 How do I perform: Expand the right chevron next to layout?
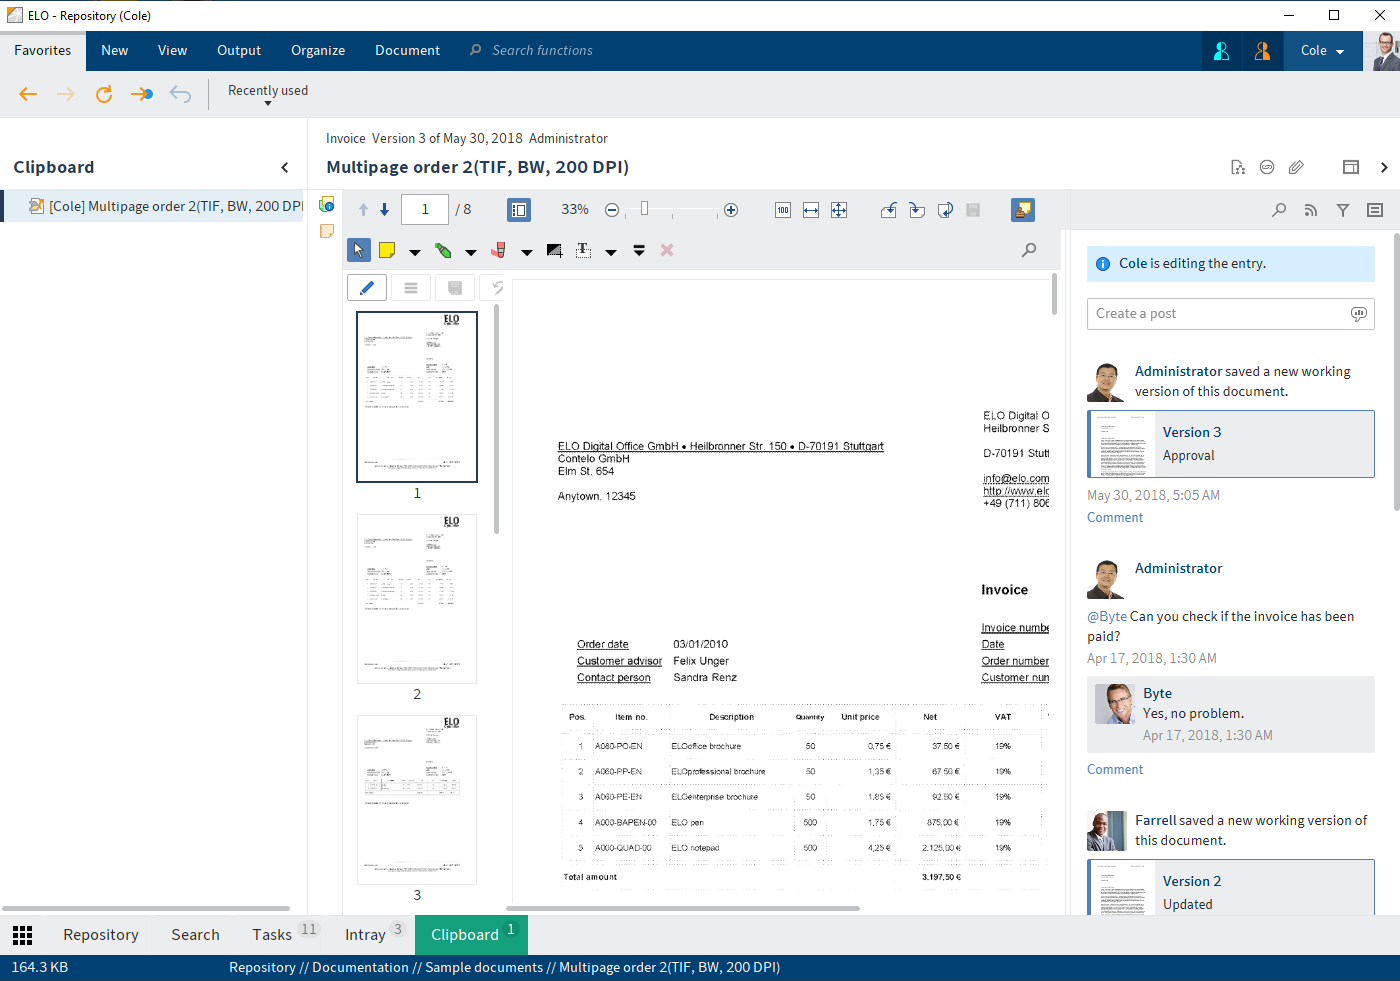coord(1384,167)
